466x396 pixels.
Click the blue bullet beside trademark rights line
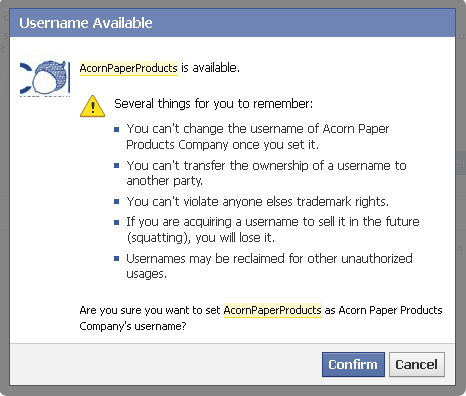tap(117, 202)
